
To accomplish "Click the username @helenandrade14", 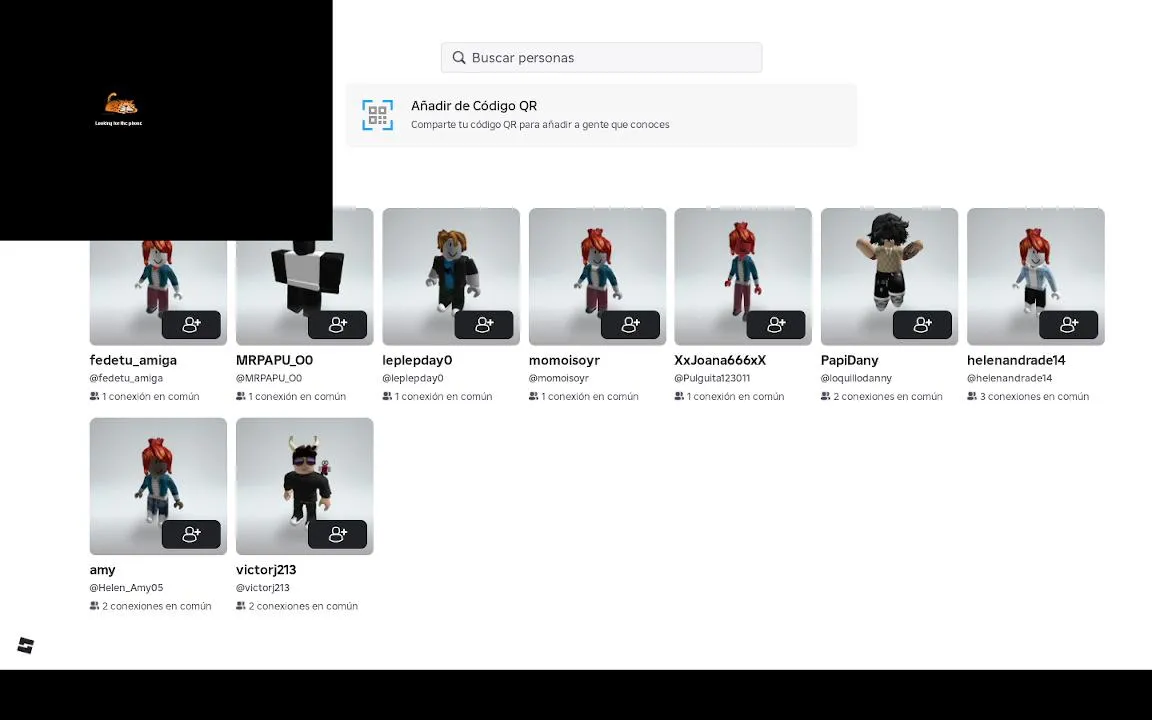I will [1009, 378].
